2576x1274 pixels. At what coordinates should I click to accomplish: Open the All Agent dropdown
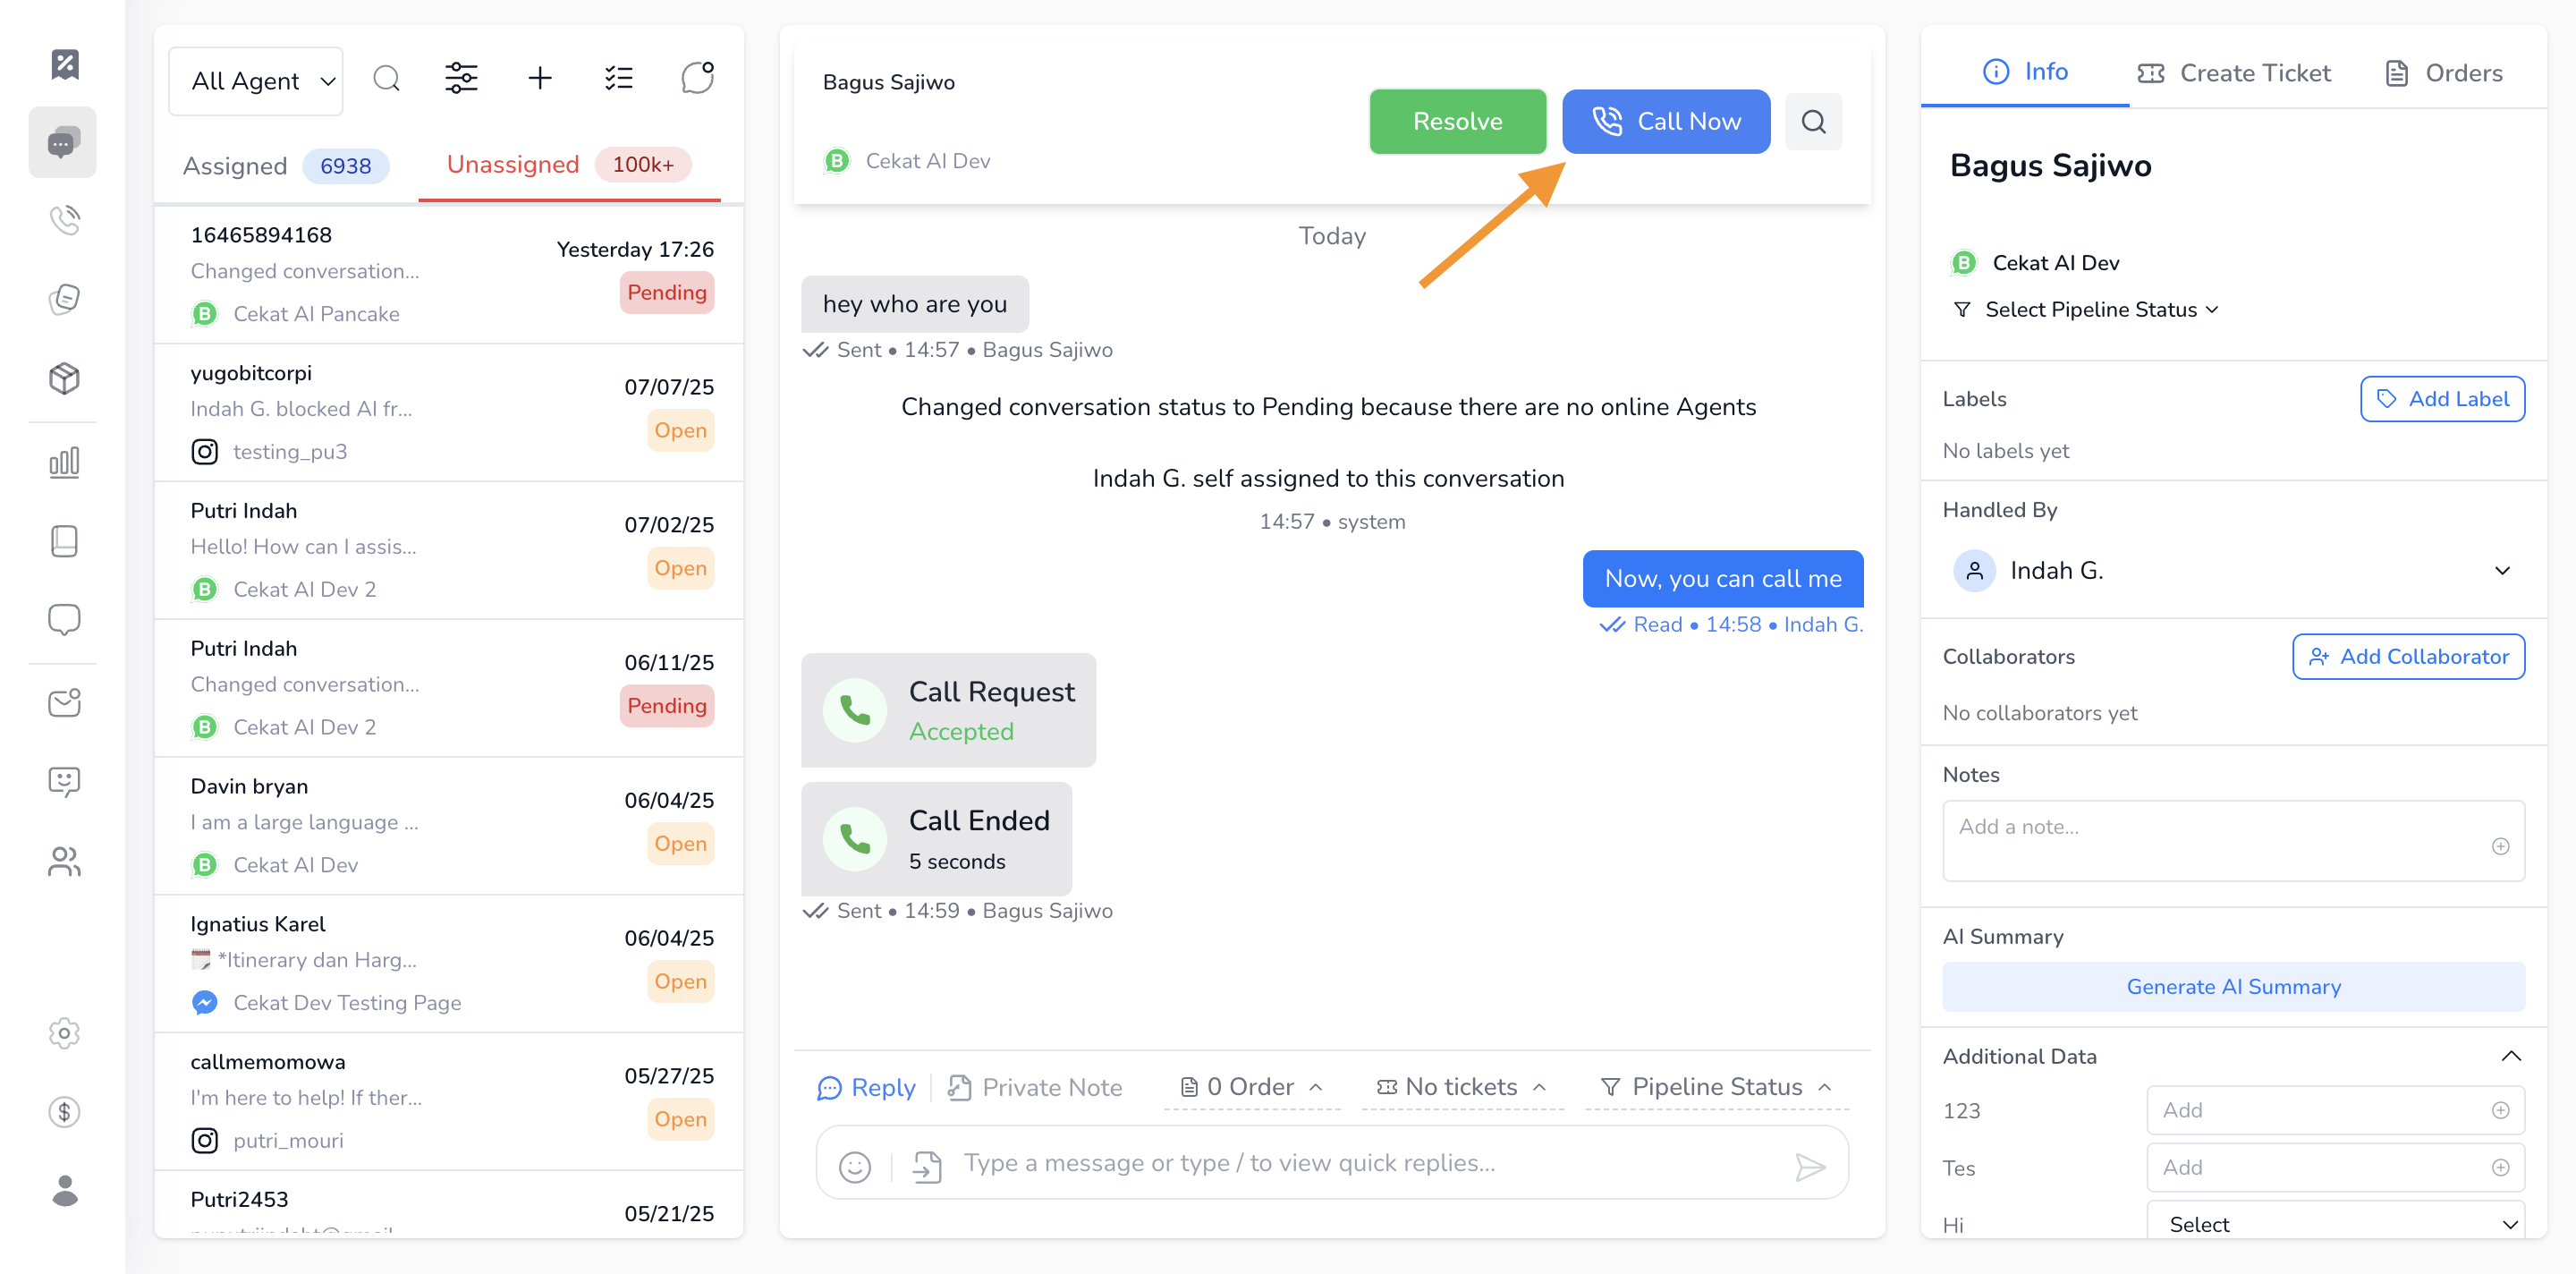coord(256,81)
